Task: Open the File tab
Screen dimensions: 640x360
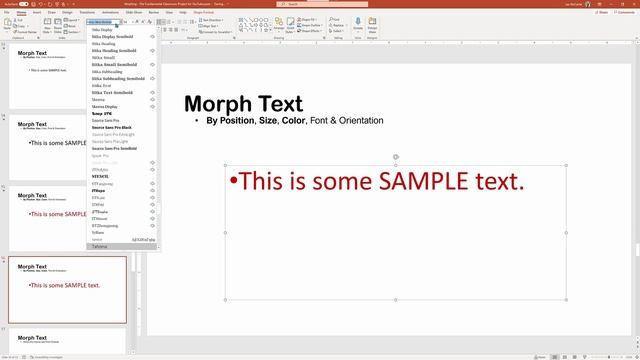Action: tap(7, 12)
